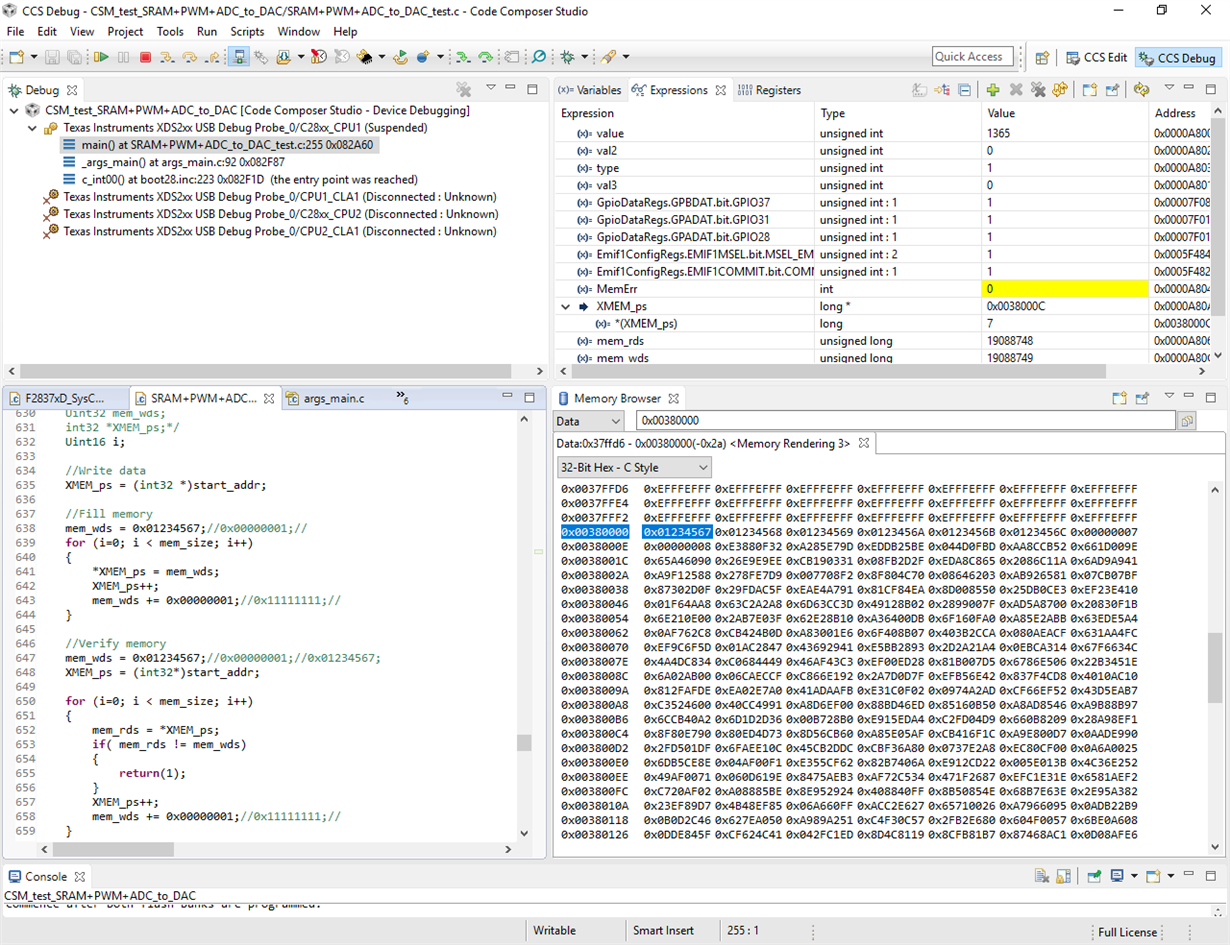Click the Pin Memory Browser icon
The width and height of the screenshot is (1230, 945).
(x=1142, y=398)
